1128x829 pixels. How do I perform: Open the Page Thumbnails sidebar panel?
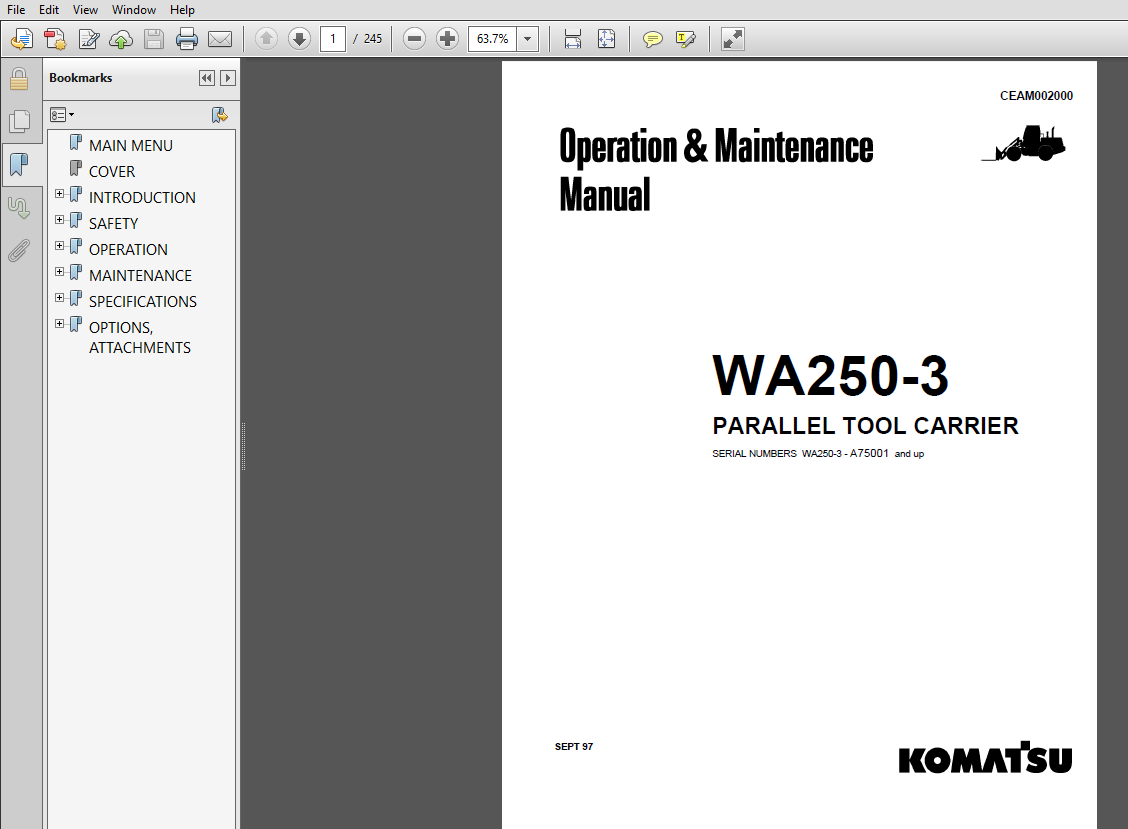coord(19,121)
